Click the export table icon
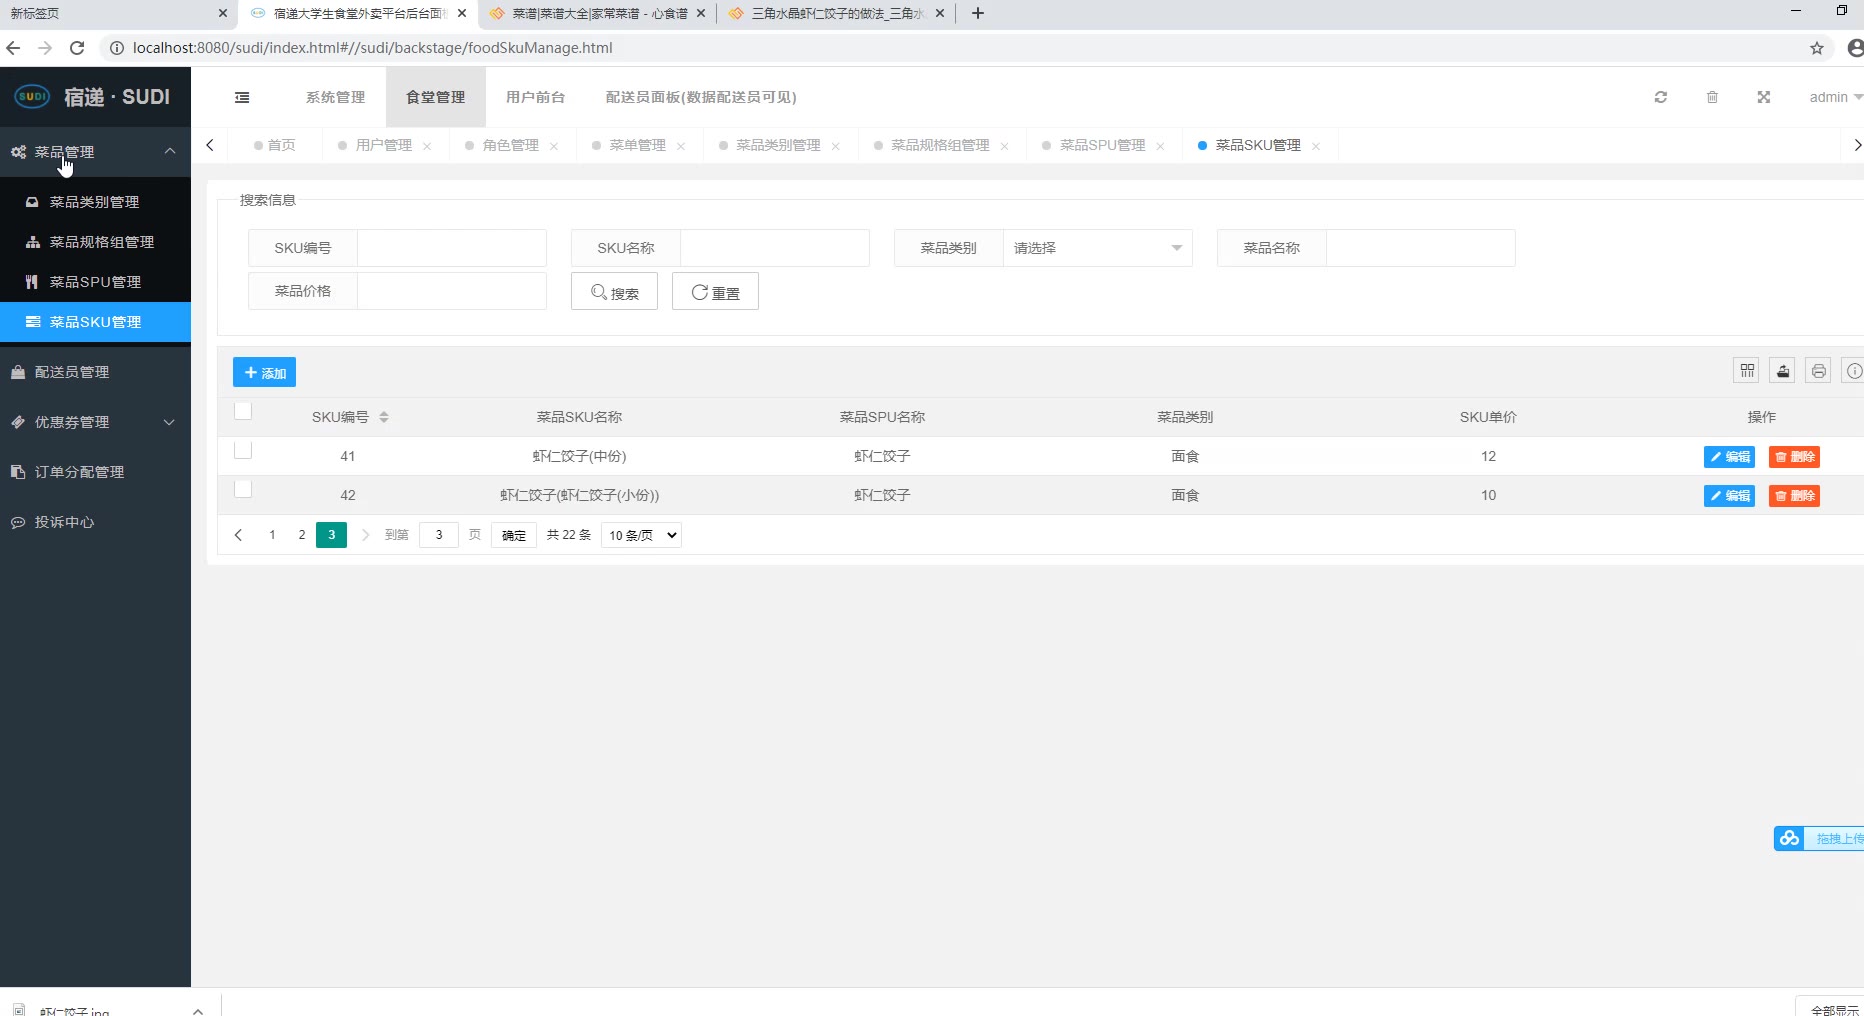Viewport: 1864px width, 1016px height. click(x=1783, y=371)
